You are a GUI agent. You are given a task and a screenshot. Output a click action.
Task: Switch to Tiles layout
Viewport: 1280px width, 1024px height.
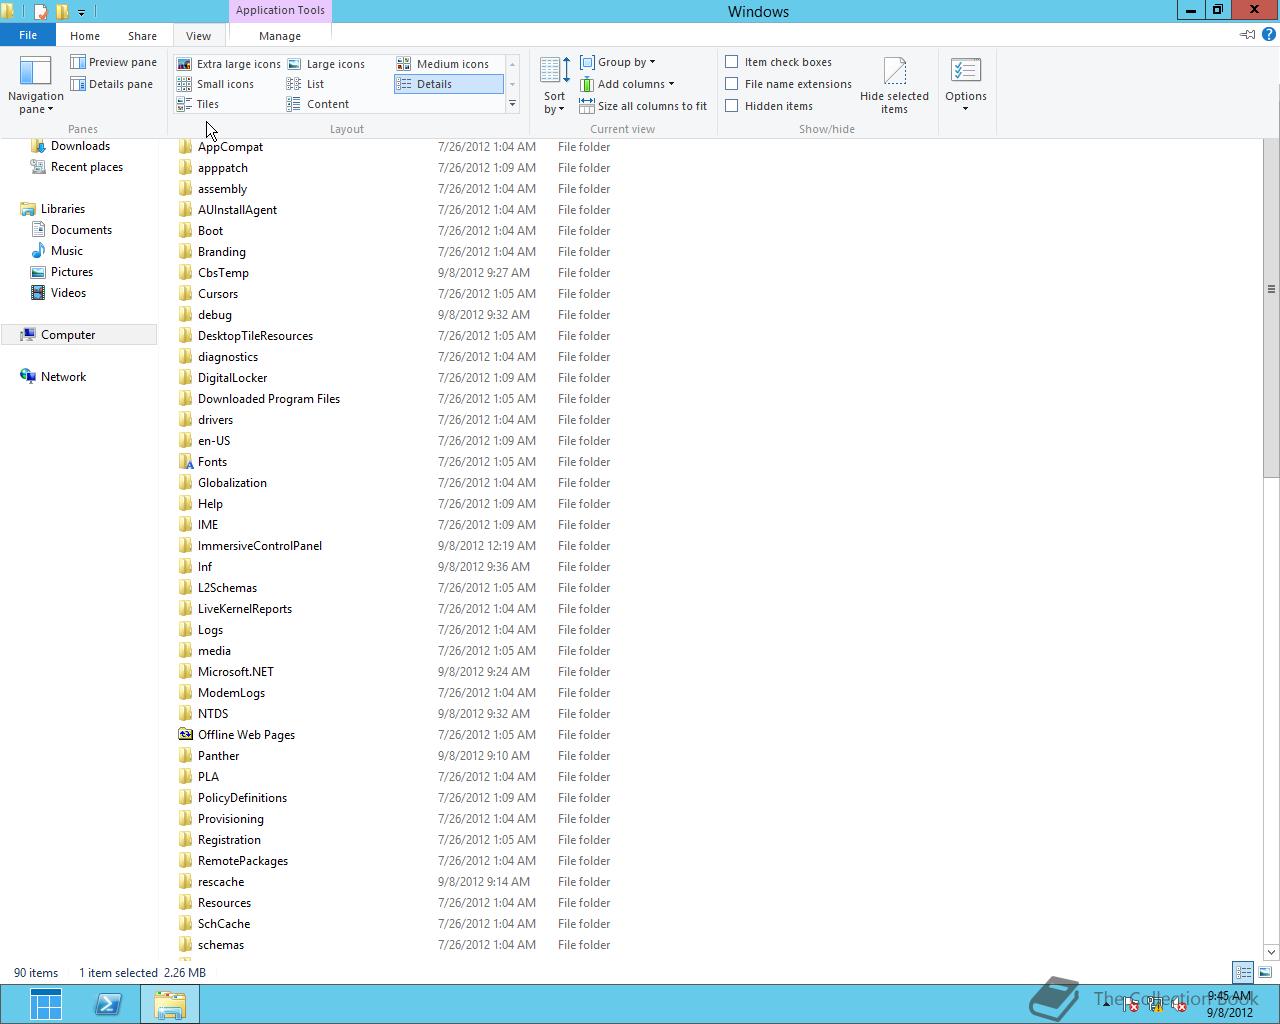[198, 104]
